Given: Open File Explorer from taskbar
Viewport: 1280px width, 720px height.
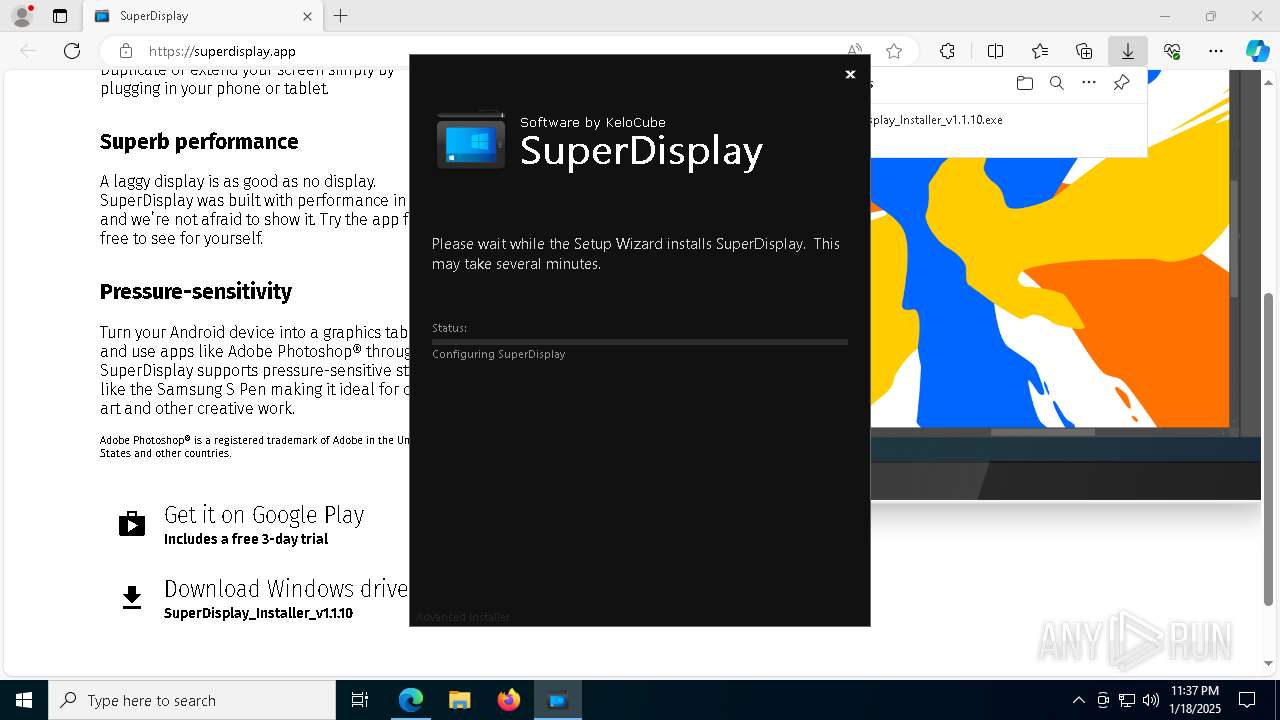Looking at the screenshot, I should (x=460, y=700).
